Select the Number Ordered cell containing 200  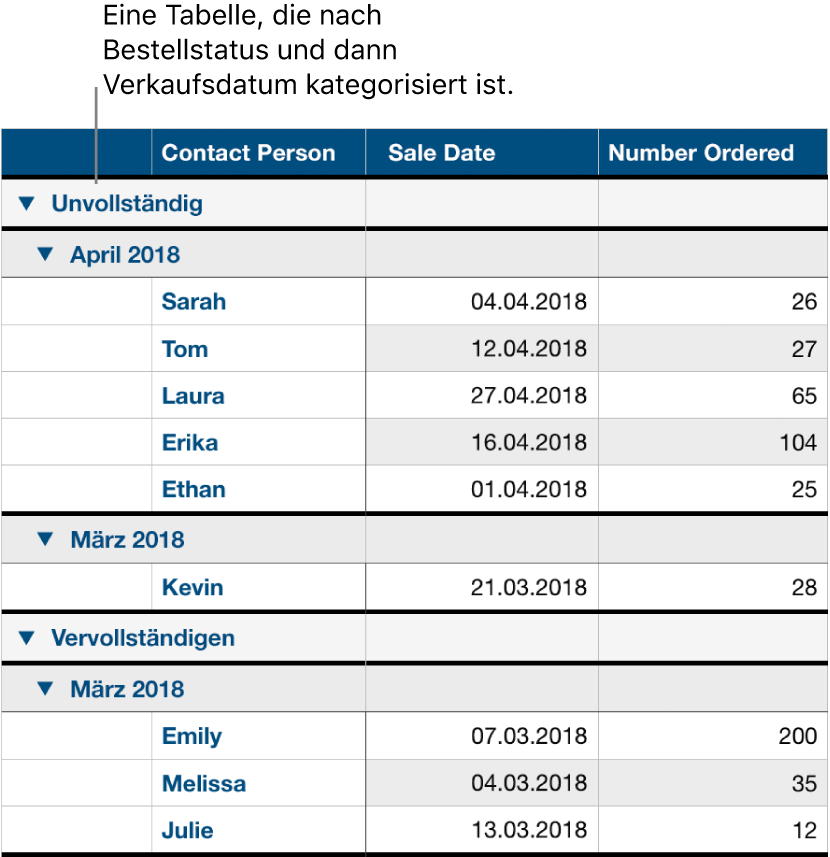[712, 736]
